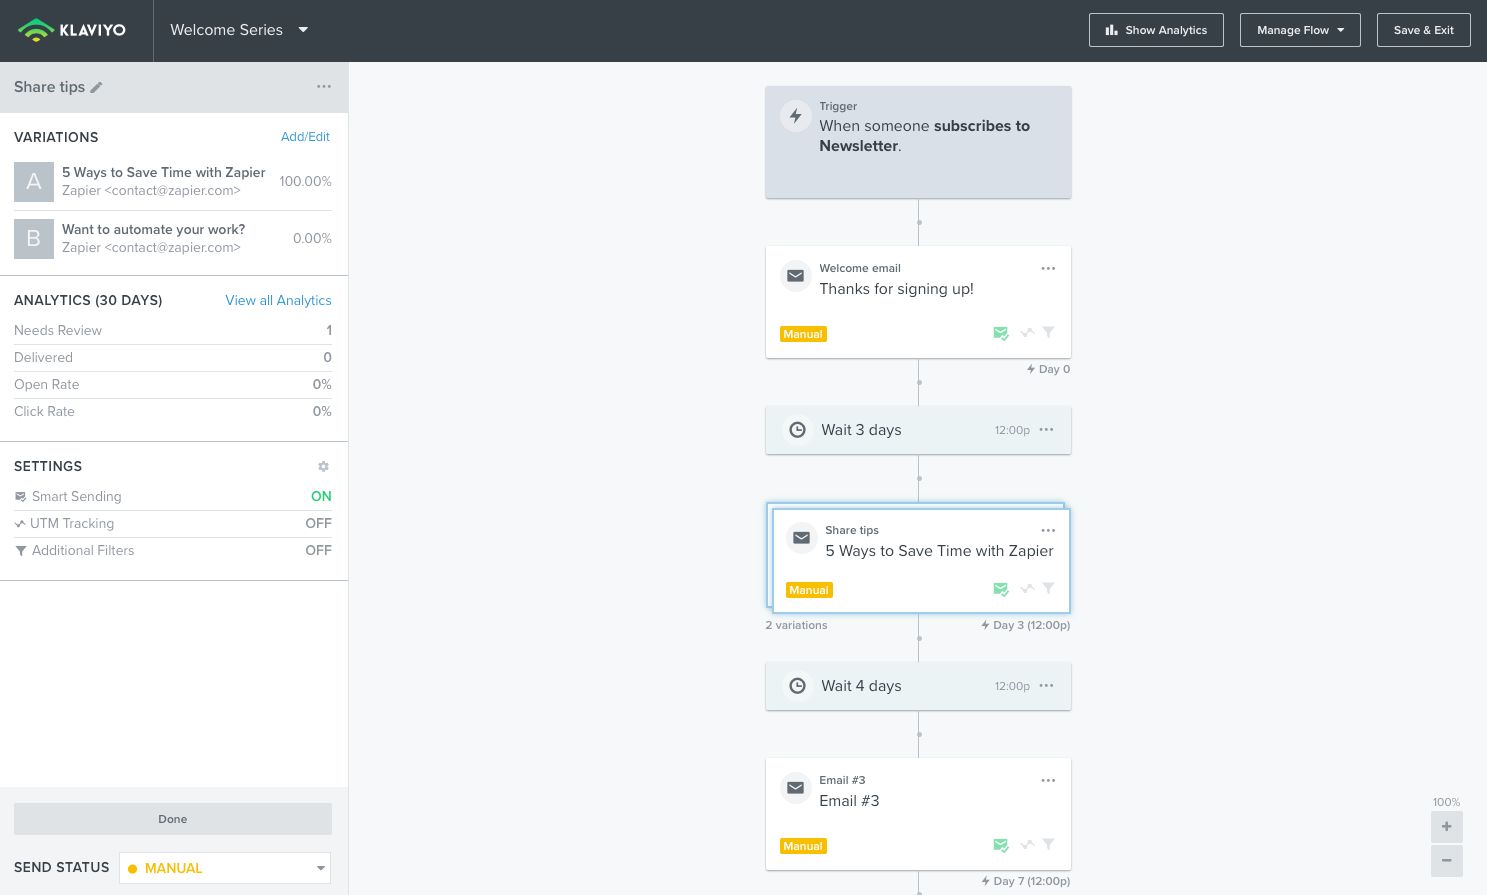Screen dimensions: 1487x895
Task: Select variation B Want to automate your work
Action: coord(153,239)
